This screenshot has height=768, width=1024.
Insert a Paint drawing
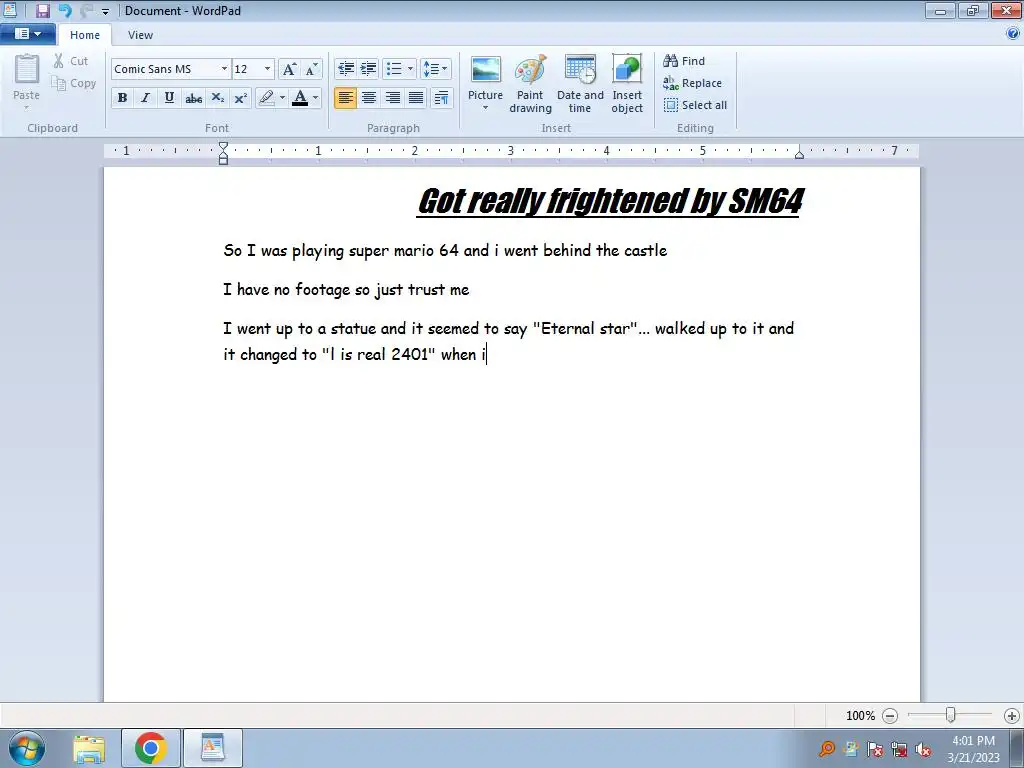point(530,84)
